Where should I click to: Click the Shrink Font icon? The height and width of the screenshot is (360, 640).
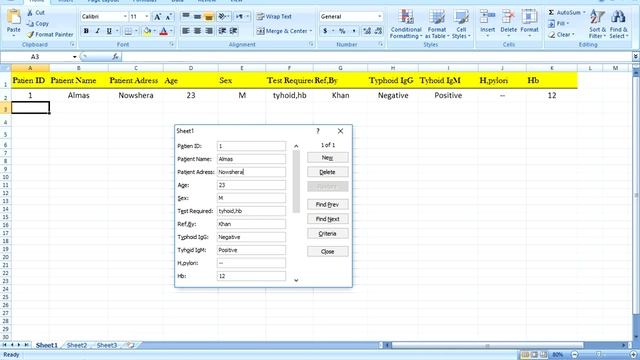(168, 17)
